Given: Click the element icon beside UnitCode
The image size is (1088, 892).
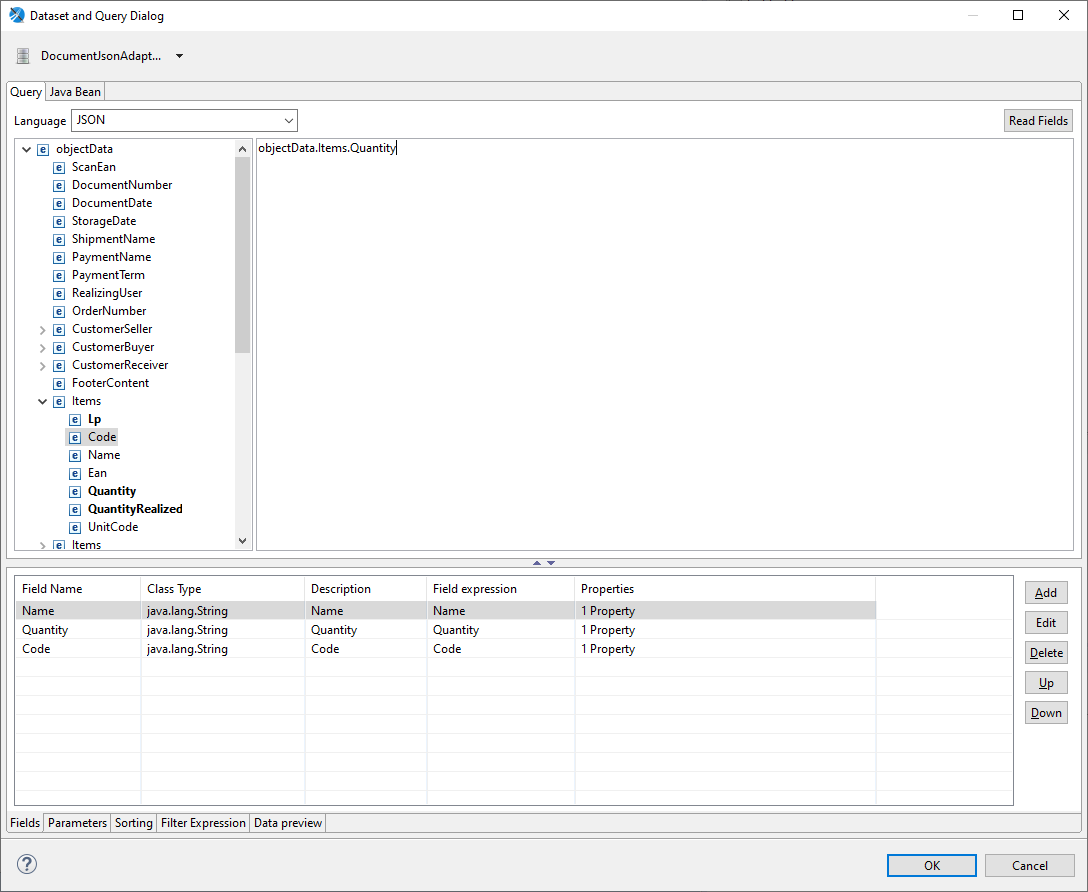Looking at the screenshot, I should (75, 527).
